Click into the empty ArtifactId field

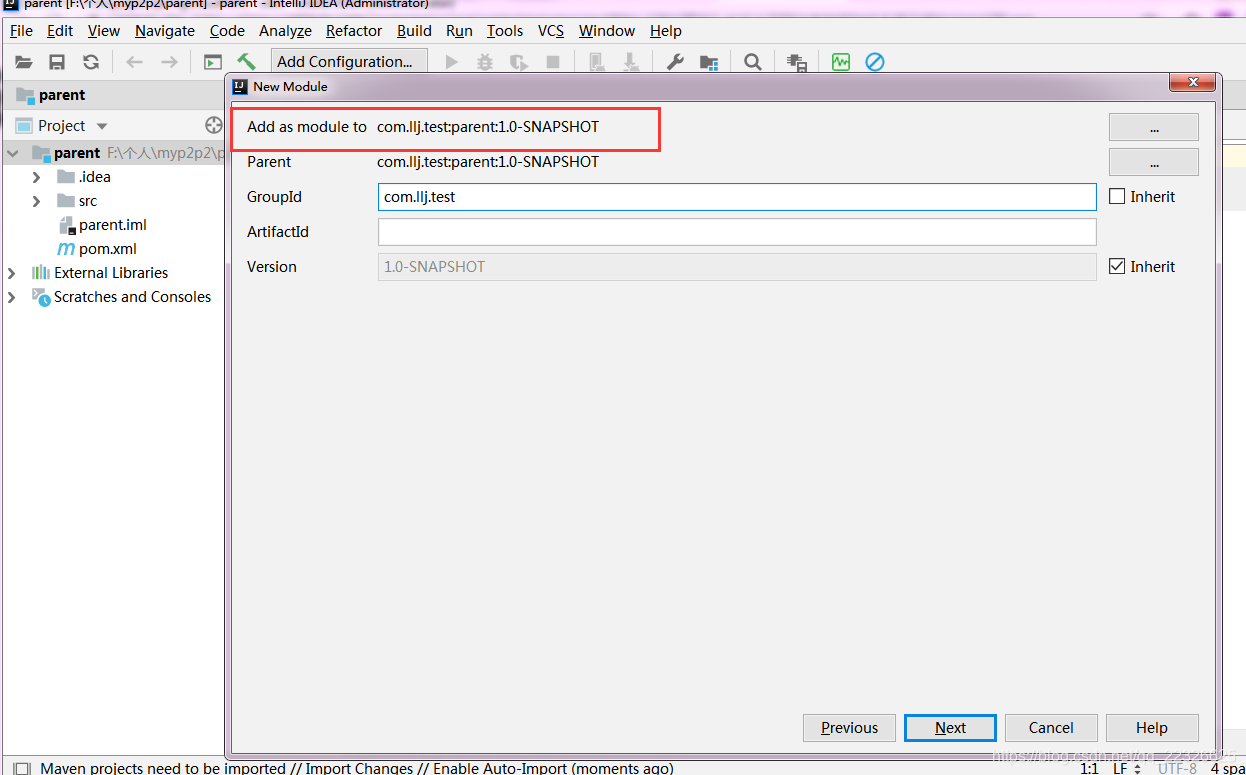click(737, 232)
